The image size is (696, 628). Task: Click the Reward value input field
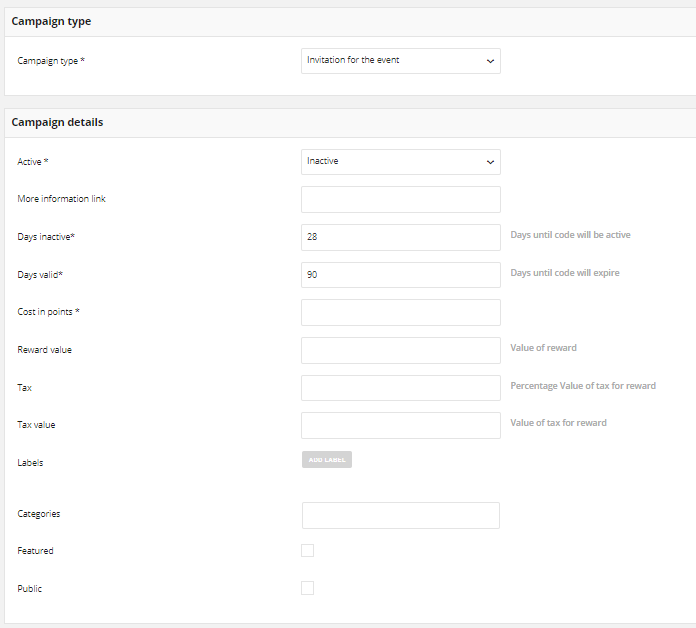(x=400, y=350)
